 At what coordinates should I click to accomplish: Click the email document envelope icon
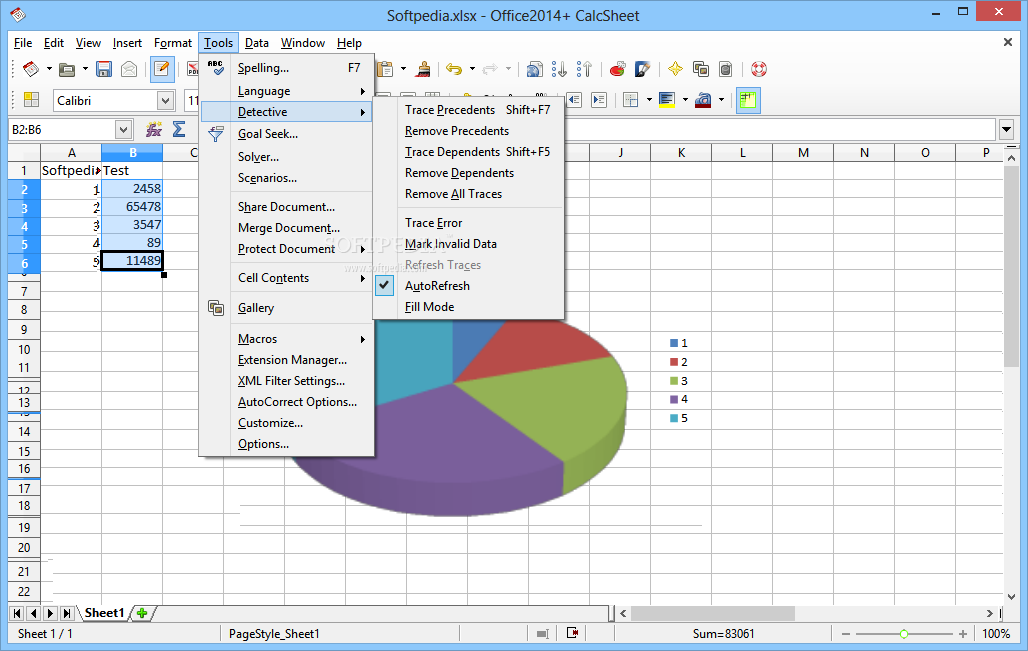pyautogui.click(x=129, y=69)
